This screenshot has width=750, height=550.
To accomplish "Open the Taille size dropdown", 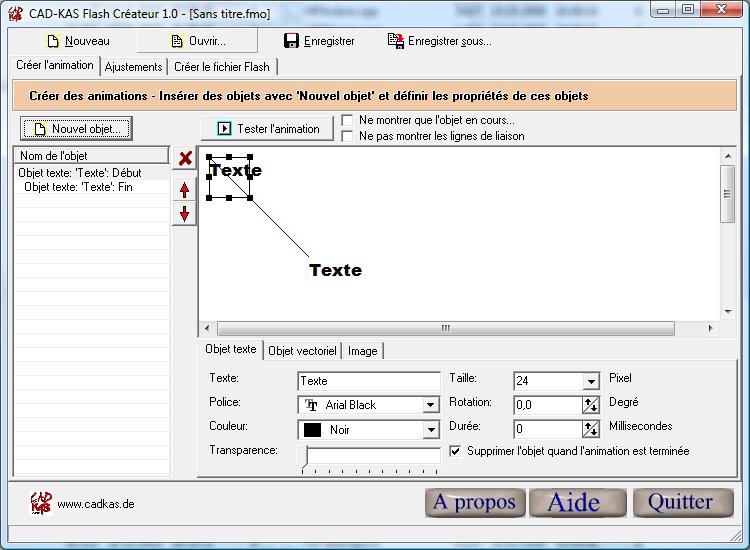I will pyautogui.click(x=590, y=381).
